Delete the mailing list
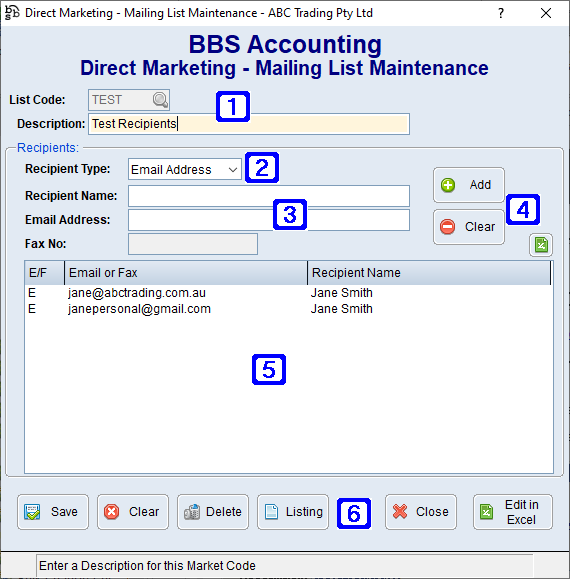 [x=213, y=512]
